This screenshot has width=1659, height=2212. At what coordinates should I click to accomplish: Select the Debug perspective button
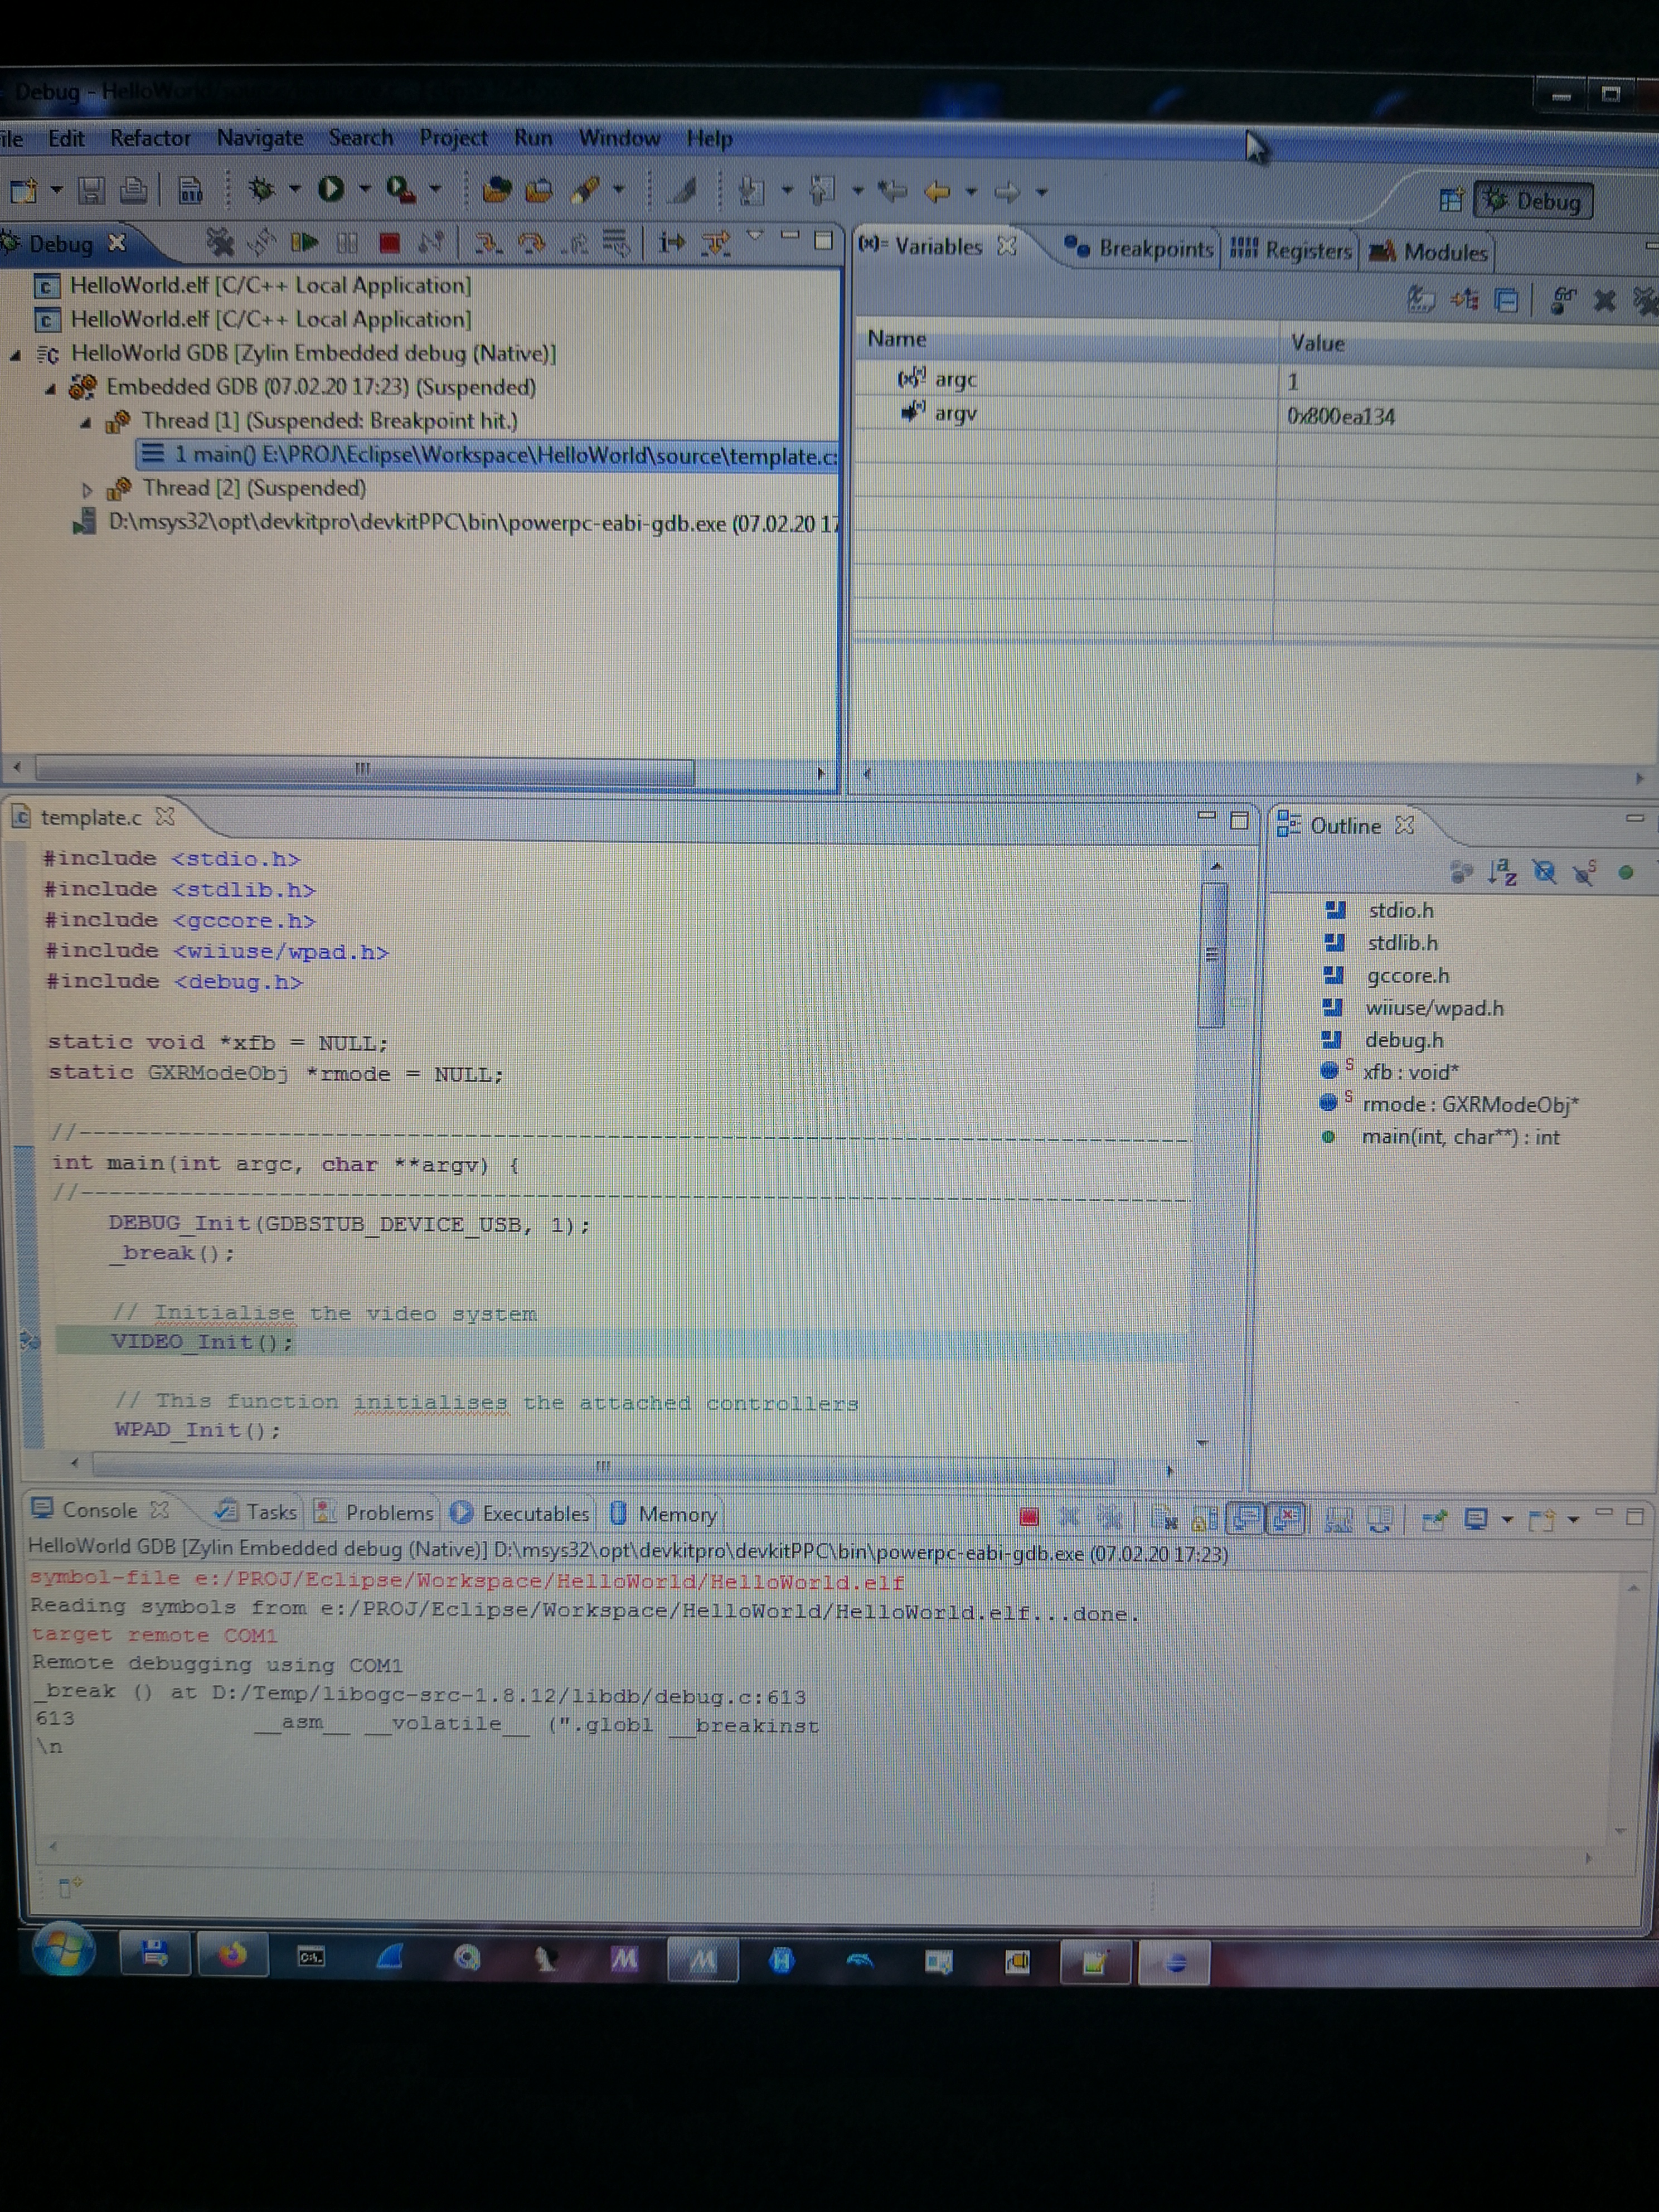click(1533, 201)
